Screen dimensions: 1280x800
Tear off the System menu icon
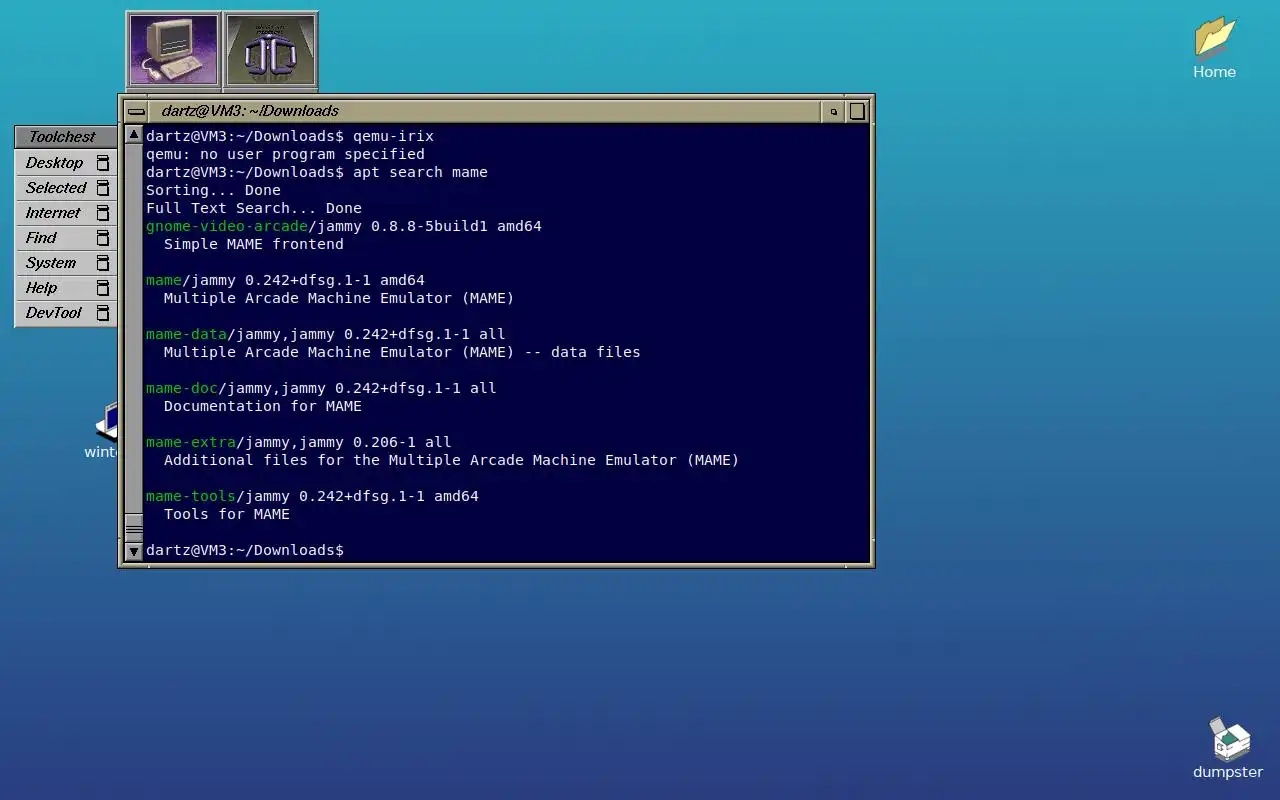(102, 263)
